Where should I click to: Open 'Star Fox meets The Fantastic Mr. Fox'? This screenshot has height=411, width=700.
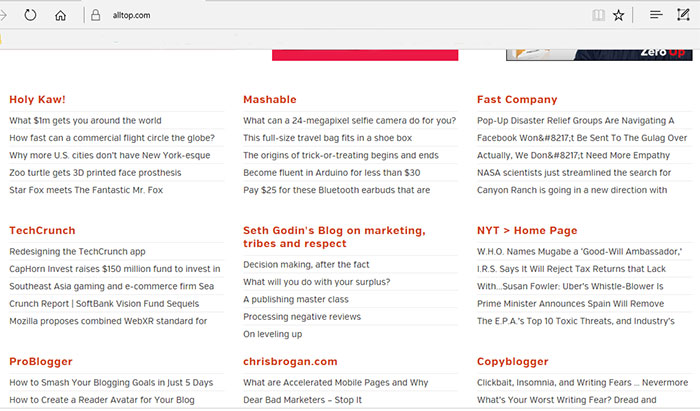86,190
